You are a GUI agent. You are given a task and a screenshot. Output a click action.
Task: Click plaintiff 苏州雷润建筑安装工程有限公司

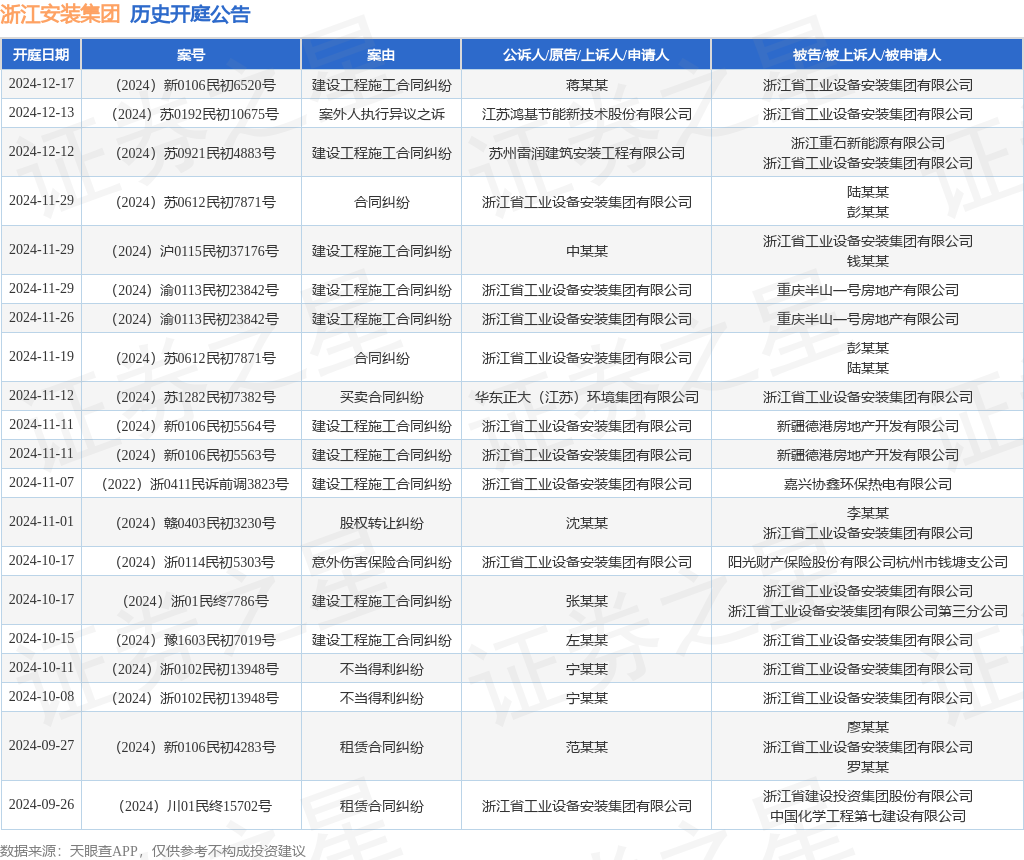coord(586,153)
